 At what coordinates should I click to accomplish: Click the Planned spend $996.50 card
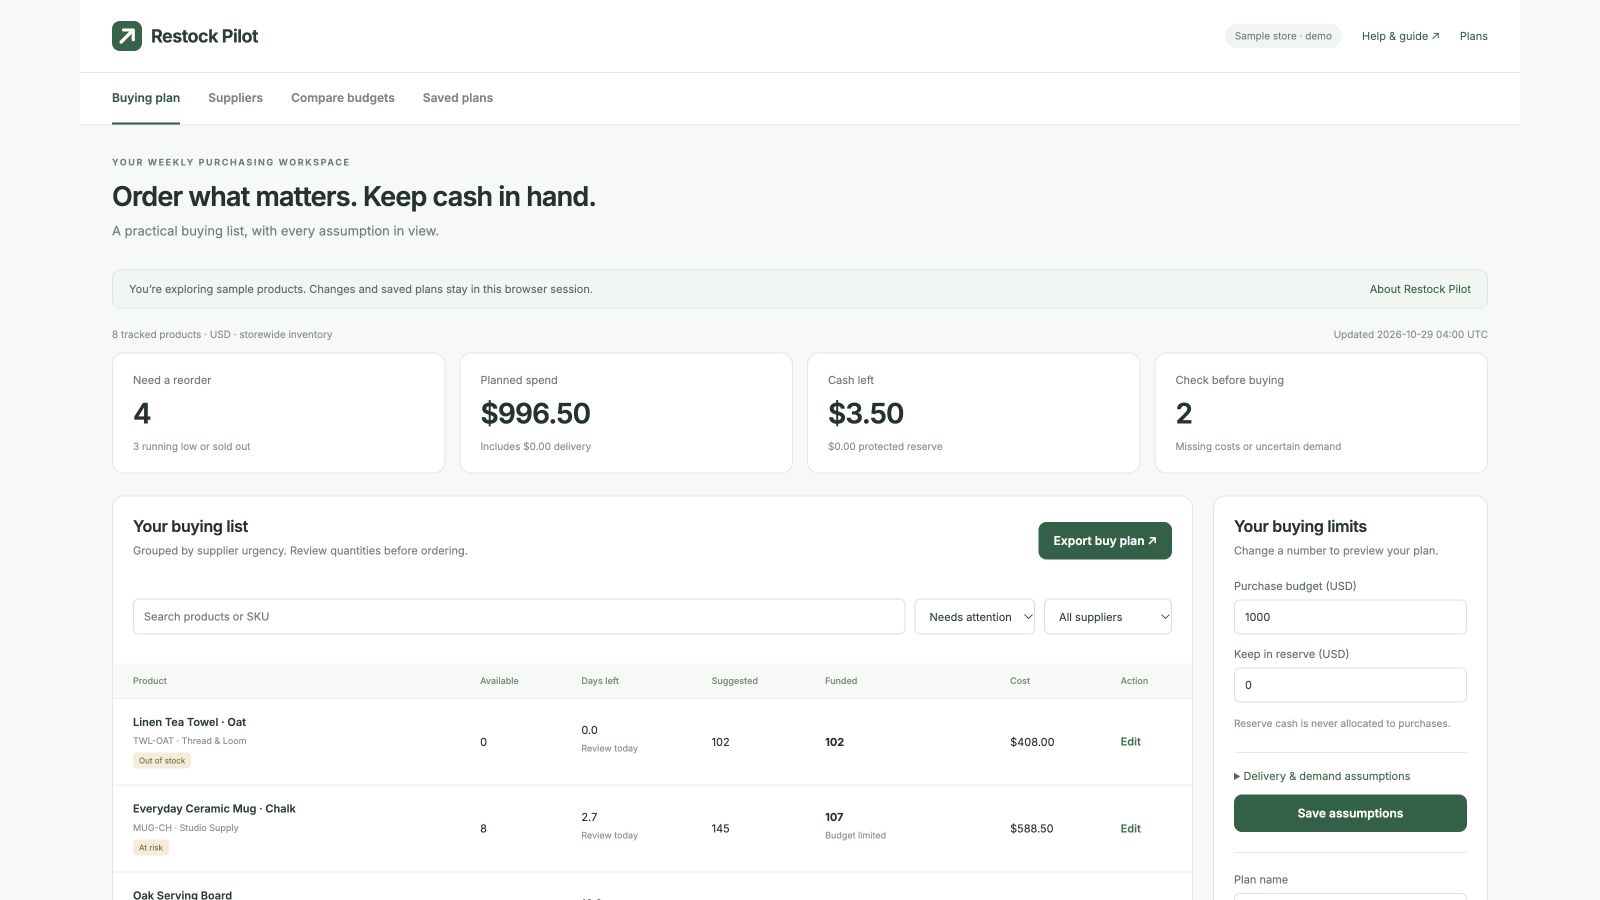tap(626, 413)
